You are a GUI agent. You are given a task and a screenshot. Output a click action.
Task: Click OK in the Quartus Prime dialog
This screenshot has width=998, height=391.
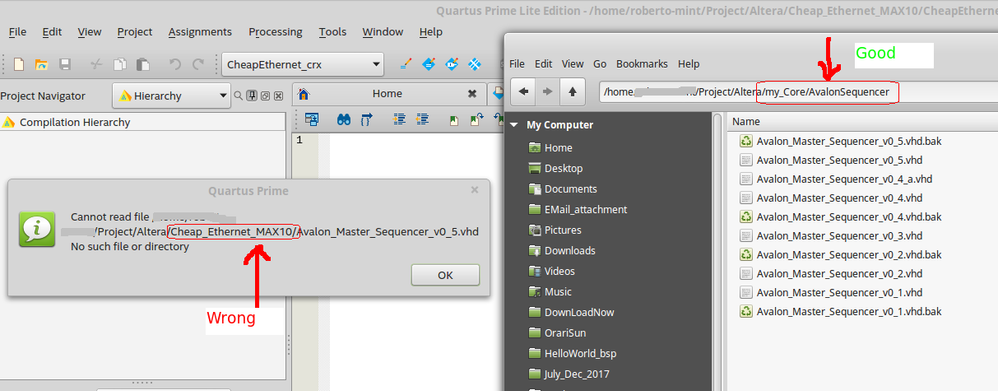pos(445,275)
